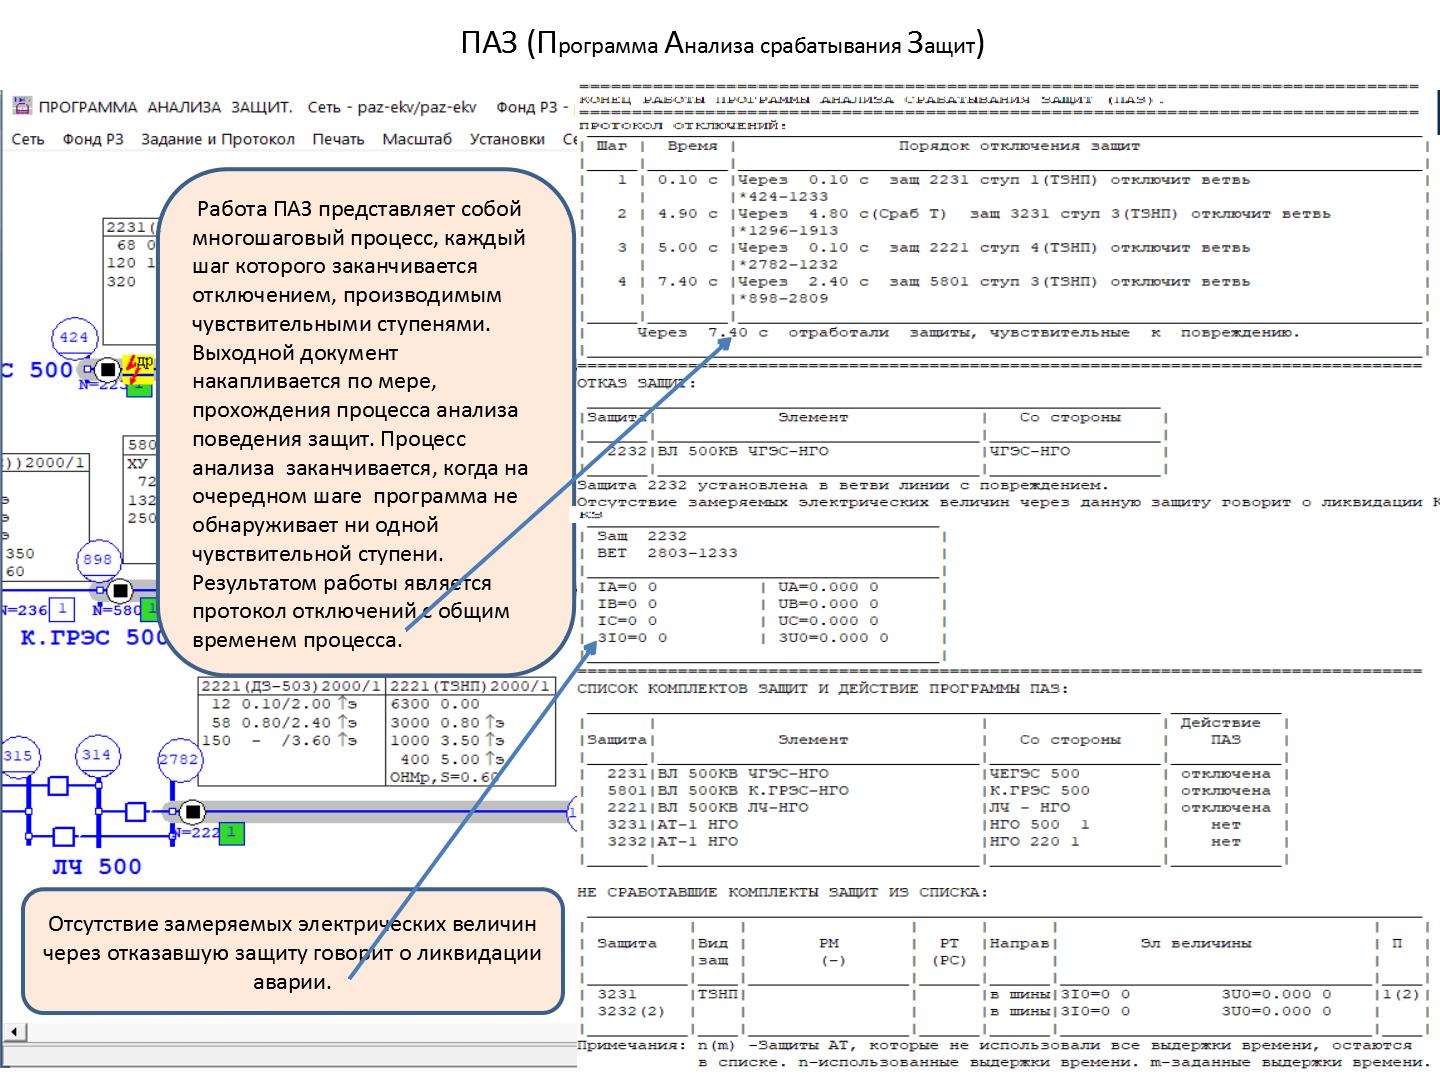
Task: Click the program icon in the title bar
Action: (x=21, y=106)
